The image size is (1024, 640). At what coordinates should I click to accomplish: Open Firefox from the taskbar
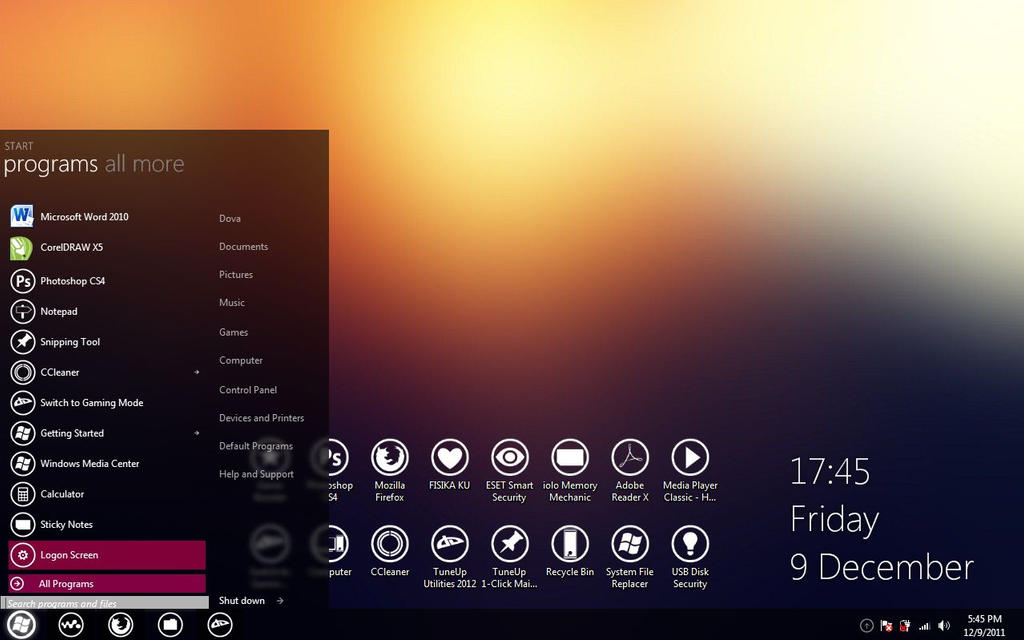120,625
